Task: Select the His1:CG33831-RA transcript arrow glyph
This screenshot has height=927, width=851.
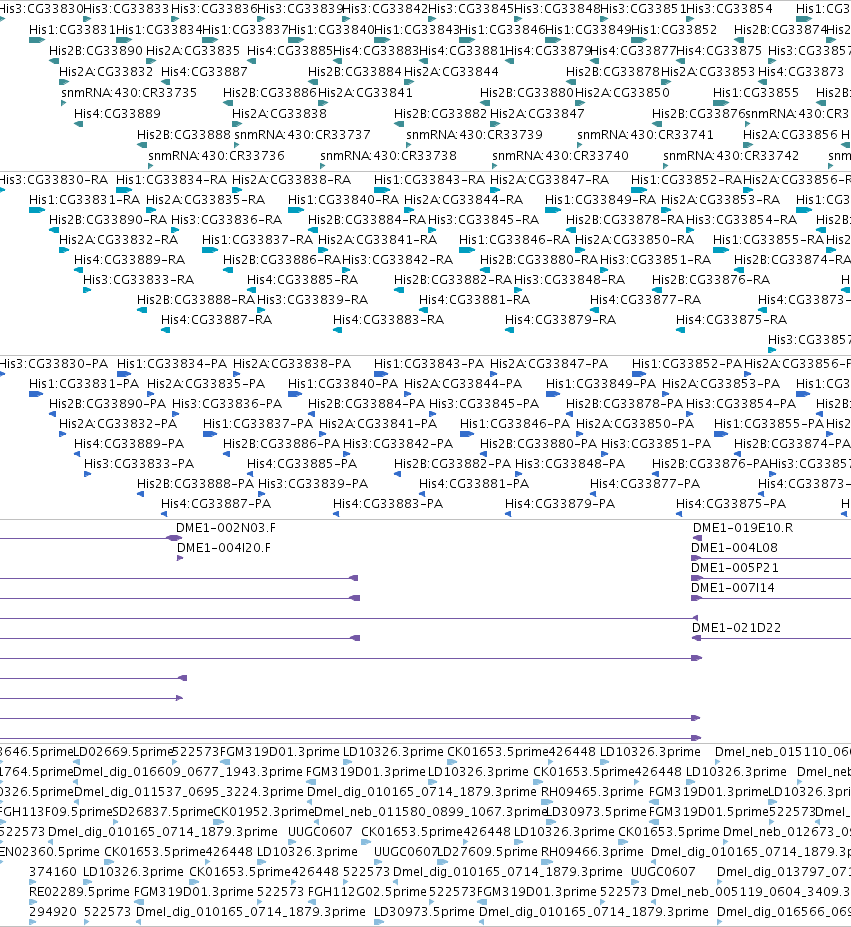Action: click(x=37, y=210)
